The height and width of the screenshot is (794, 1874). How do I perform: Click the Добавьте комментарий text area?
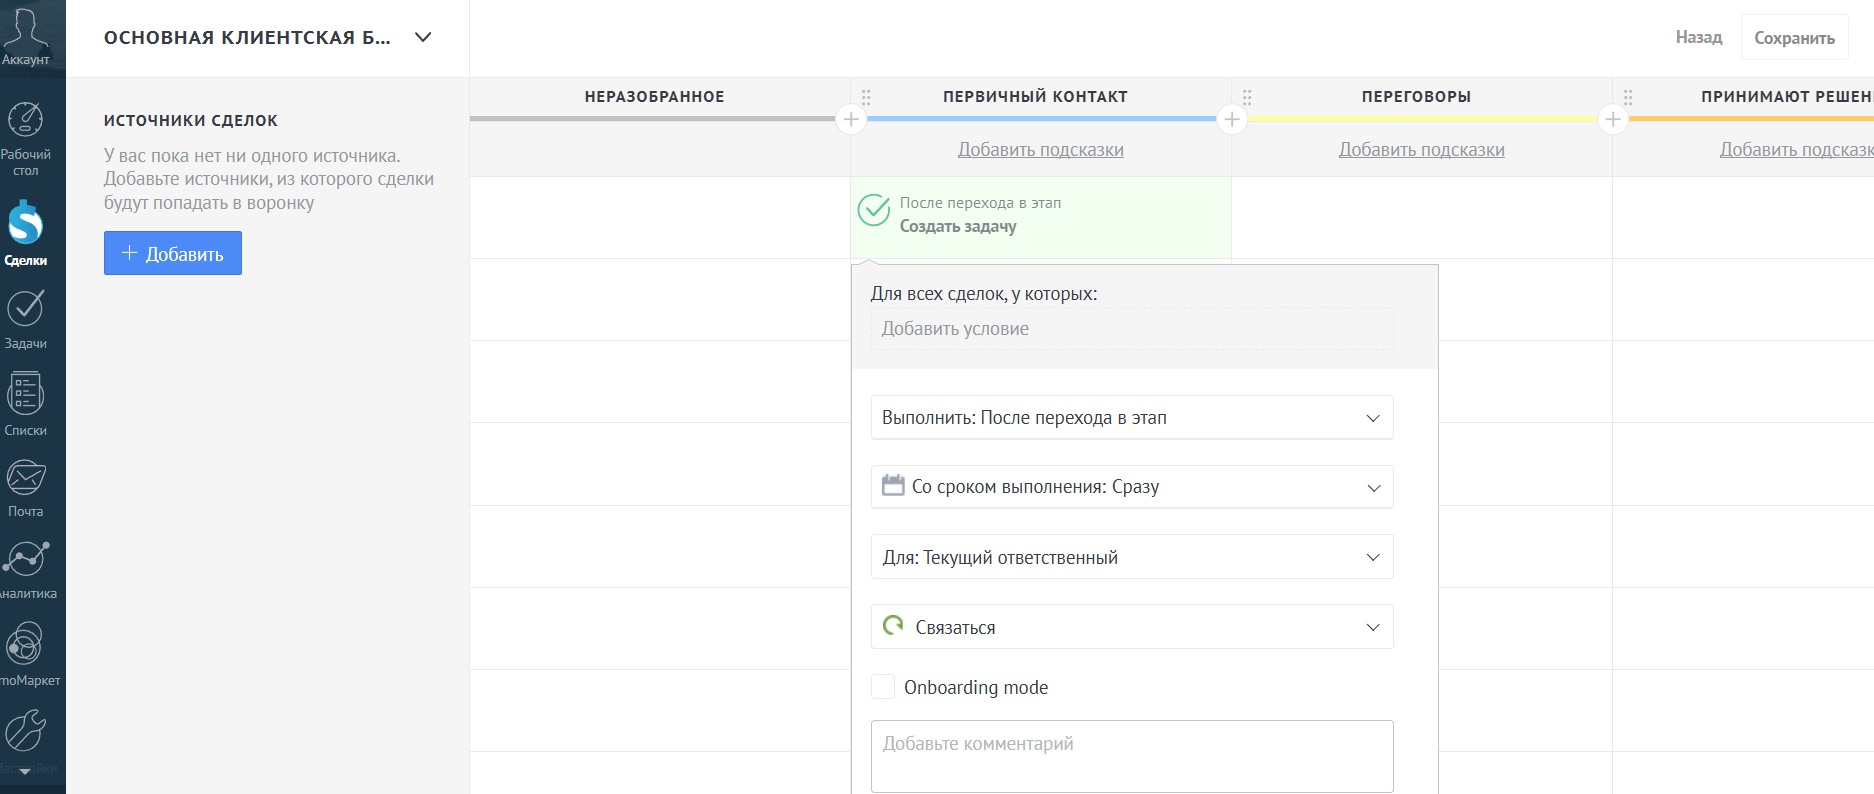(1131, 756)
